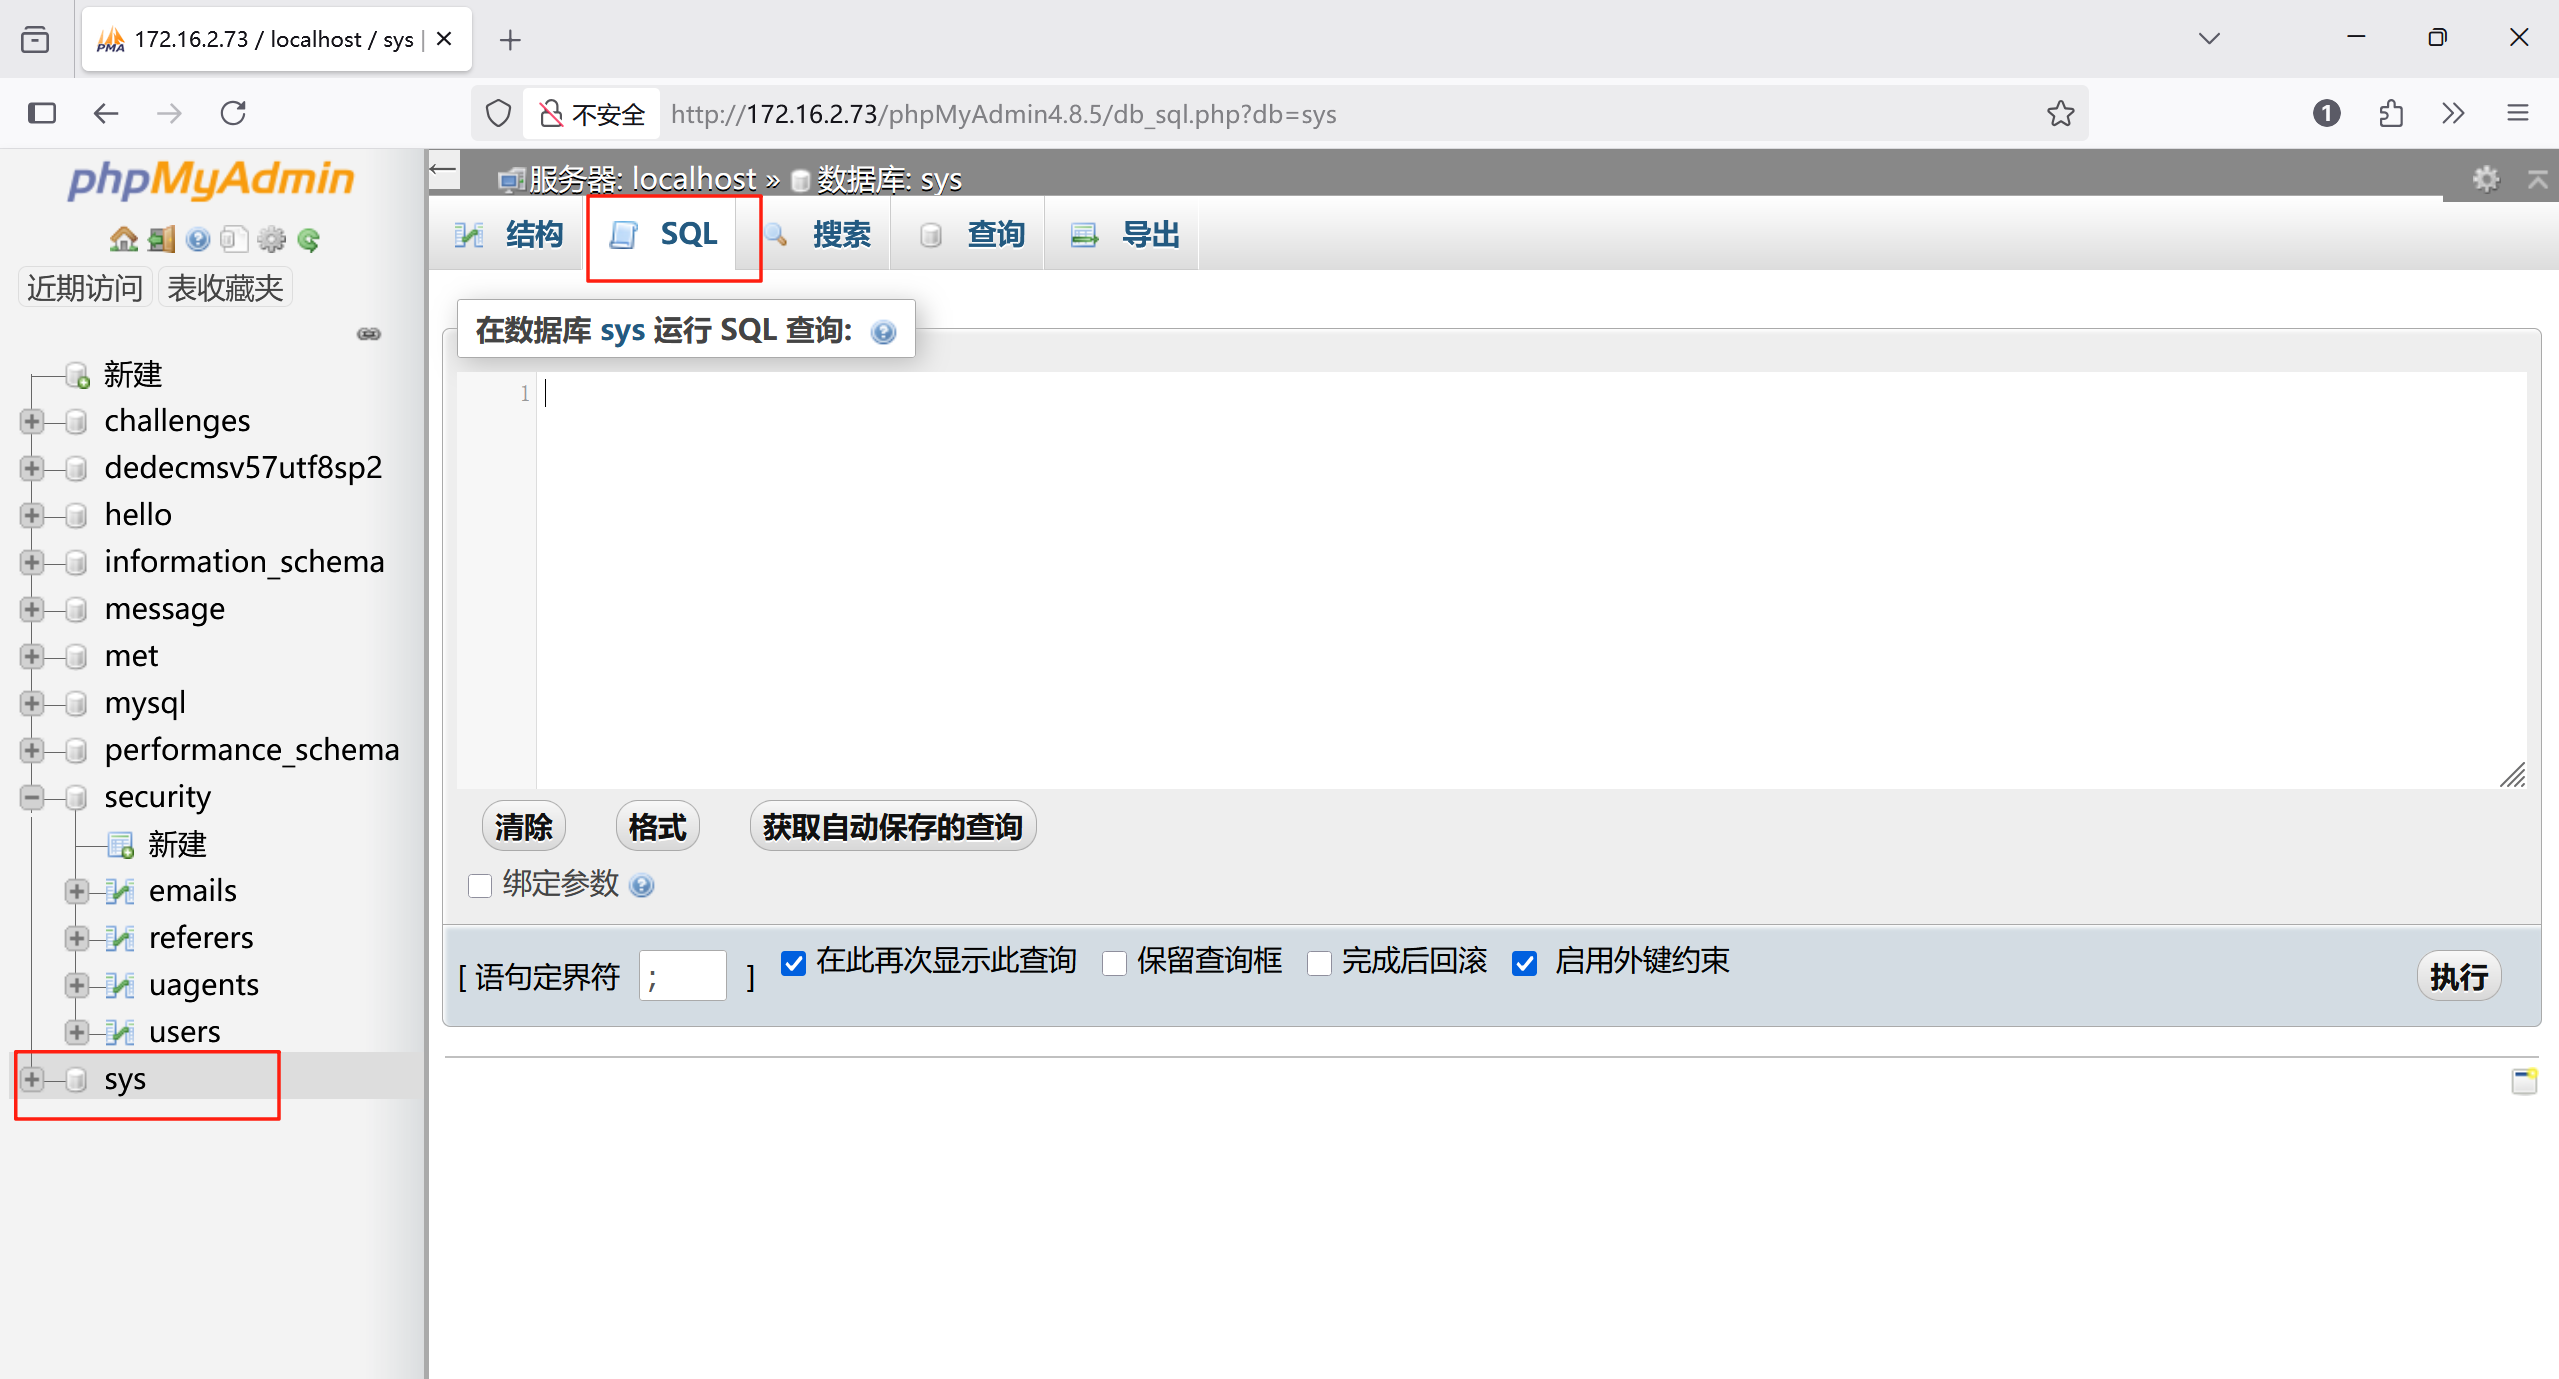Click the emails table icon
The height and width of the screenshot is (1379, 2559).
[x=120, y=891]
